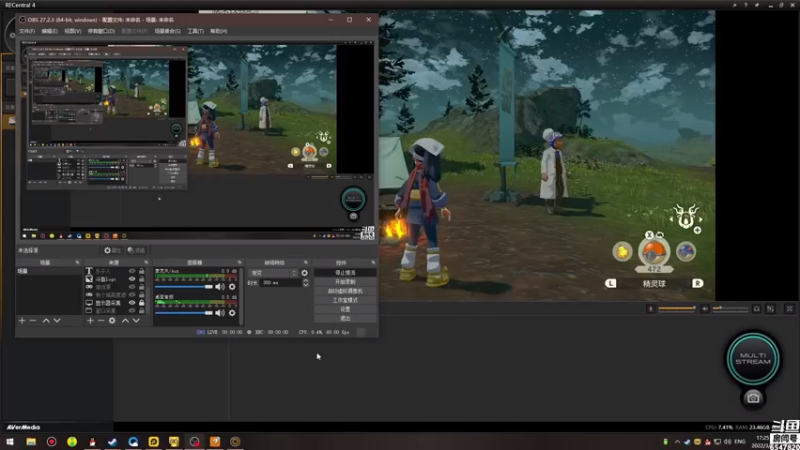This screenshot has height=450, width=800.
Task: Open OBS Help menu
Action: click(218, 31)
